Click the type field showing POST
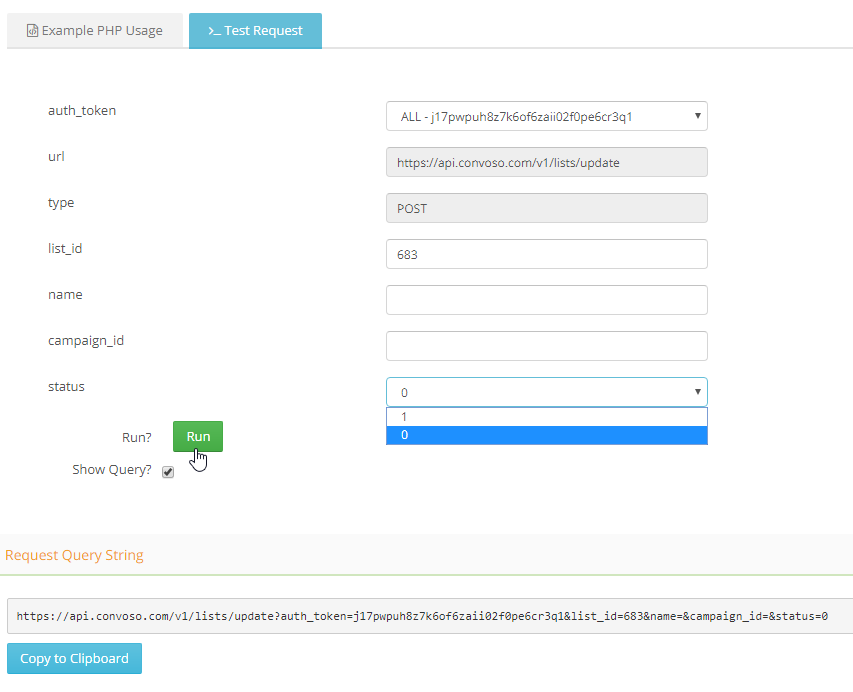853x692 pixels. 546,208
